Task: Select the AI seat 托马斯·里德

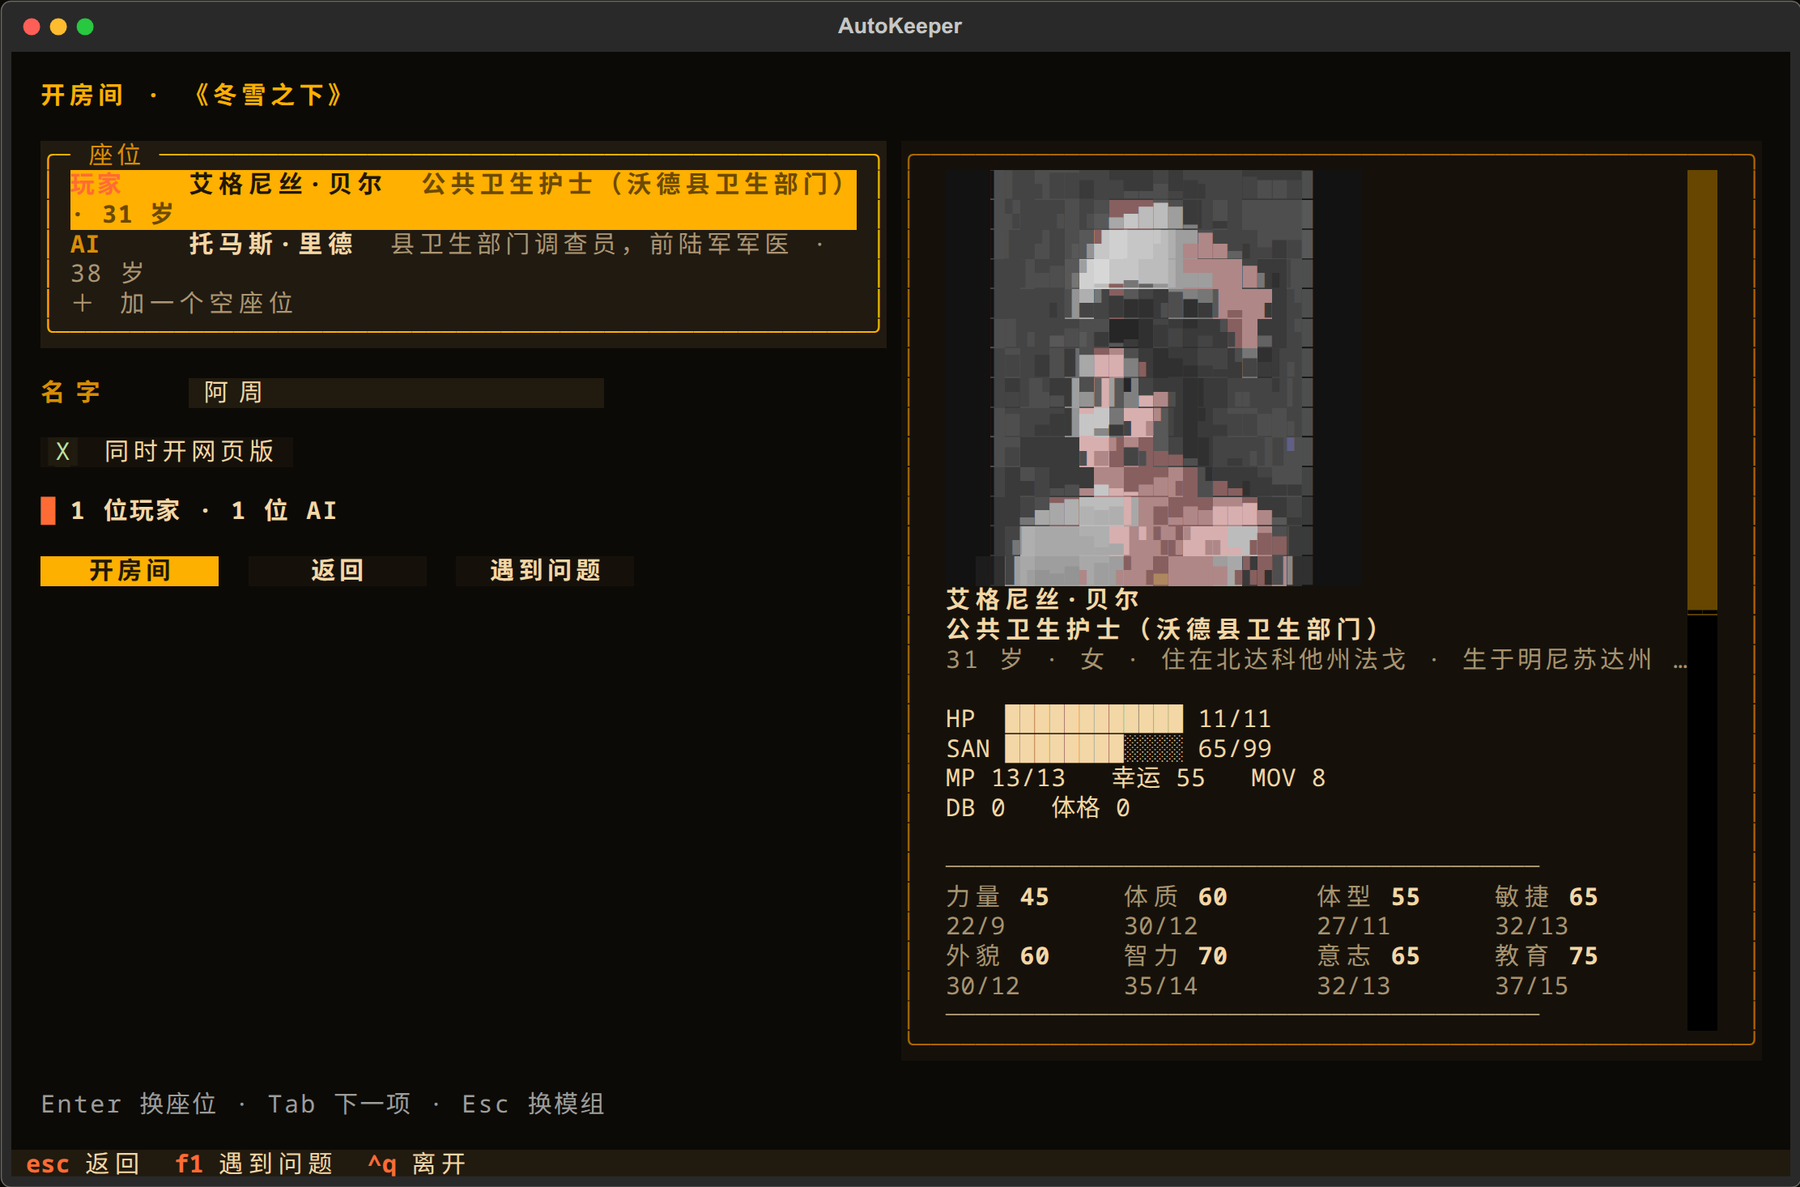Action: click(463, 258)
